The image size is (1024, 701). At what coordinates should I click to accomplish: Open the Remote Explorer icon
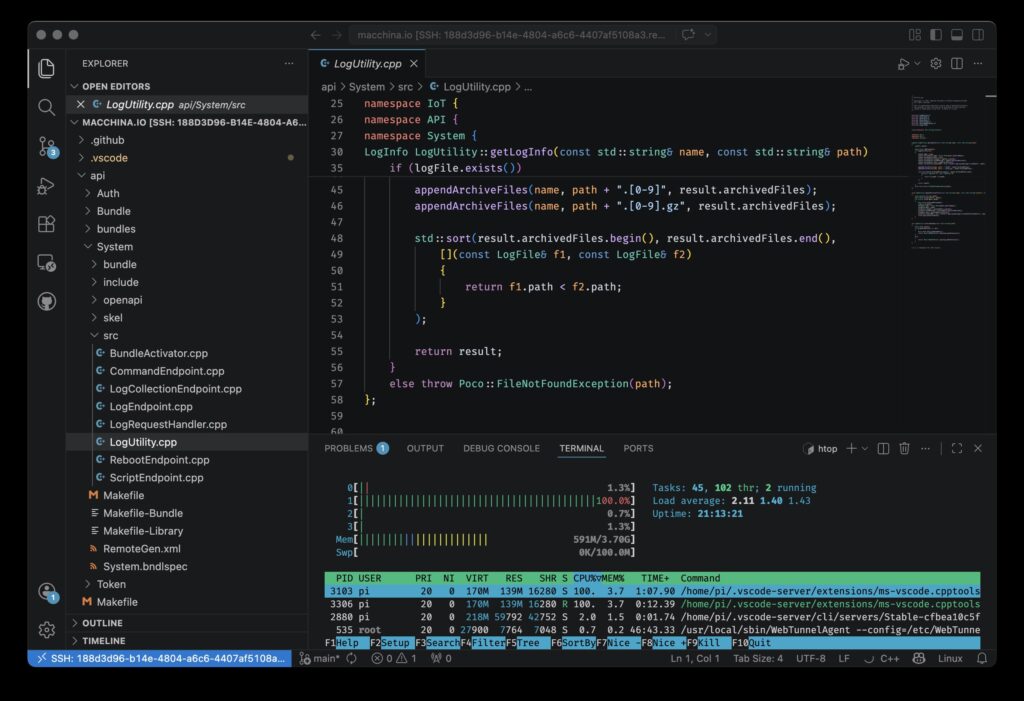(46, 262)
